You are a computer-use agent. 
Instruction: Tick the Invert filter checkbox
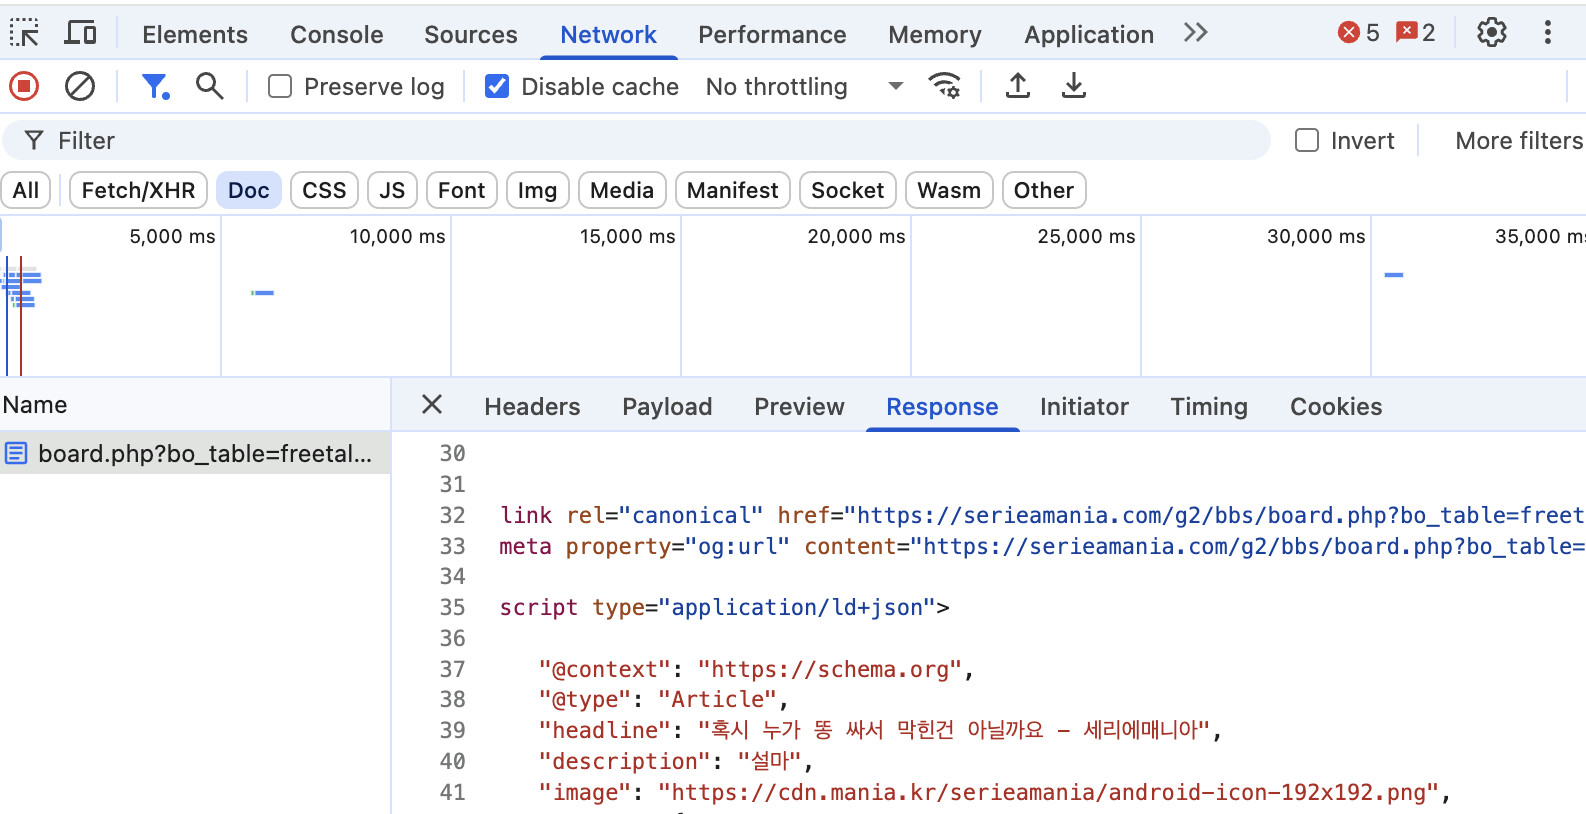tap(1307, 141)
